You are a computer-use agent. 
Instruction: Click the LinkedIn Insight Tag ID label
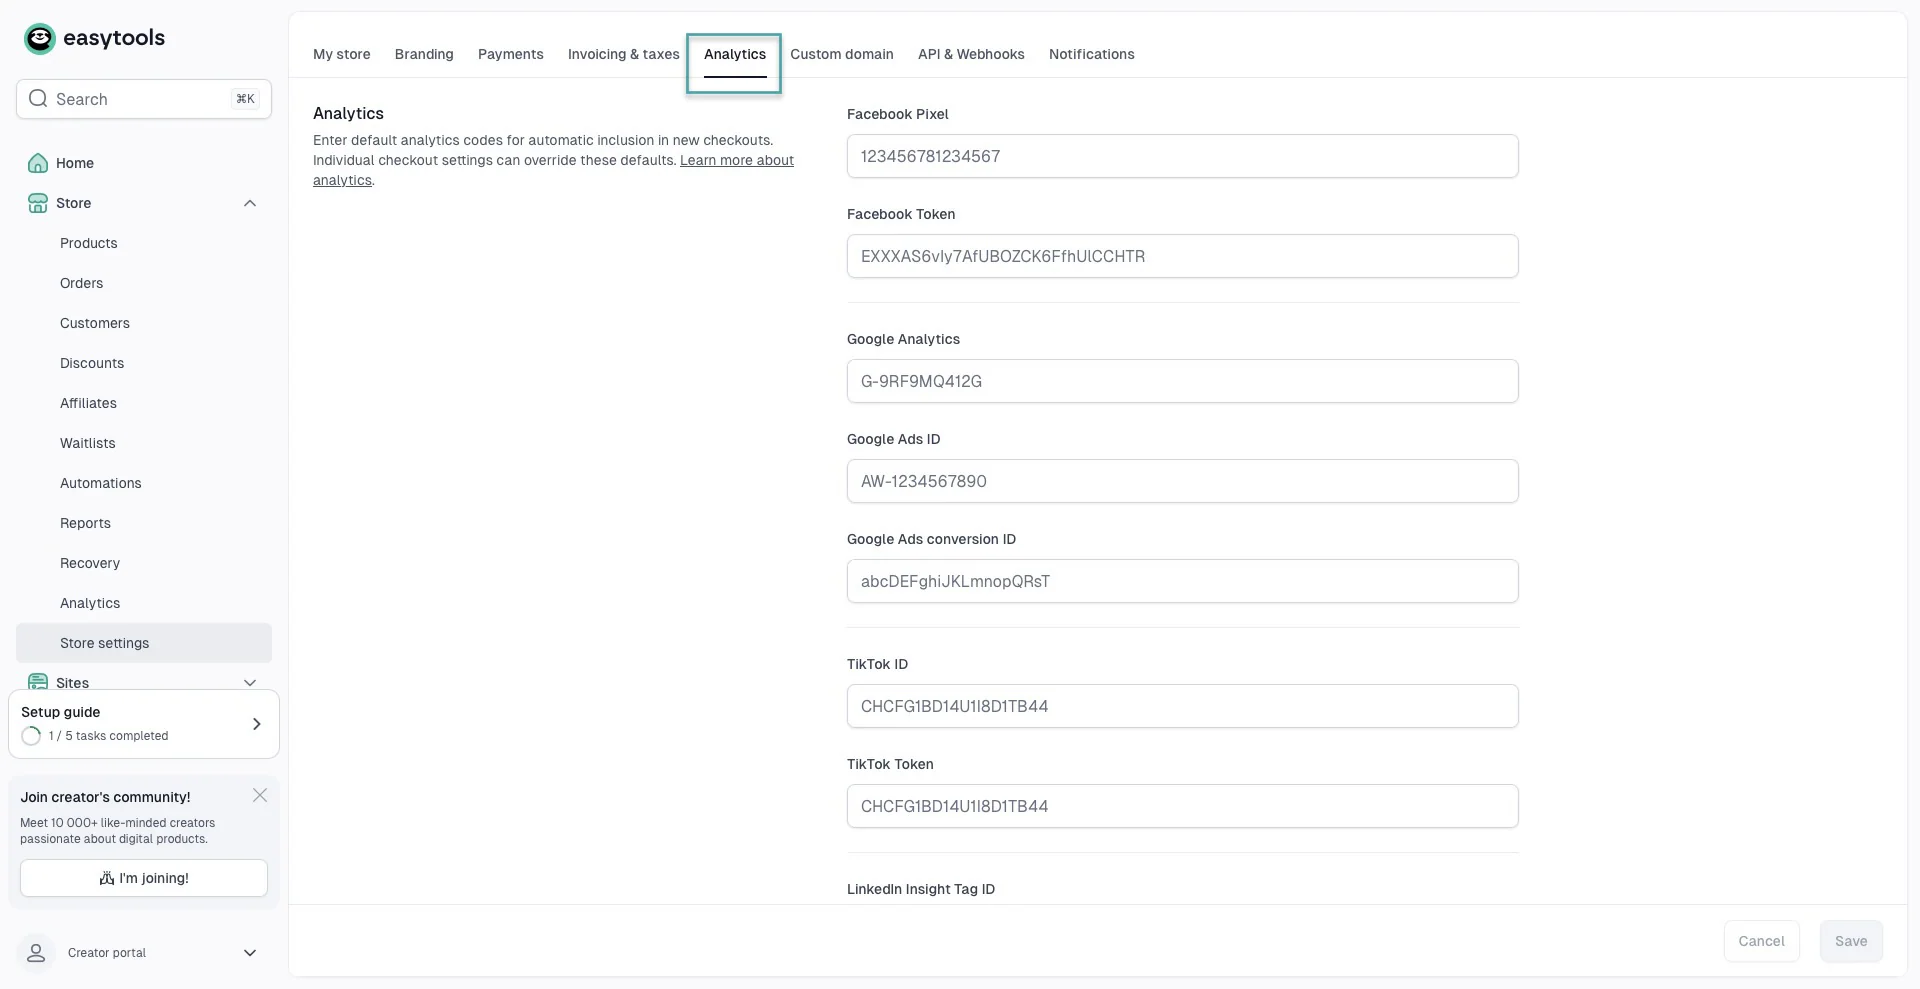click(921, 889)
